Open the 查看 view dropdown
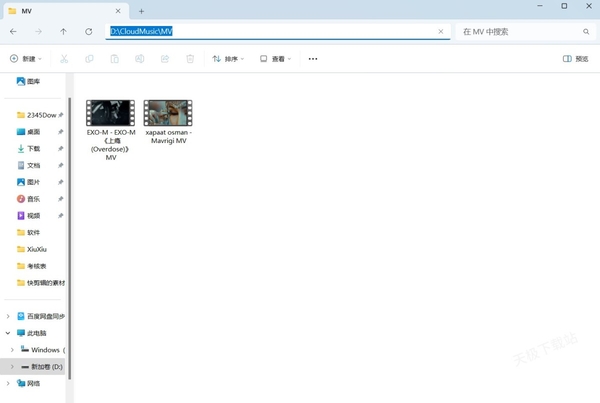The image size is (600, 403). coord(276,59)
